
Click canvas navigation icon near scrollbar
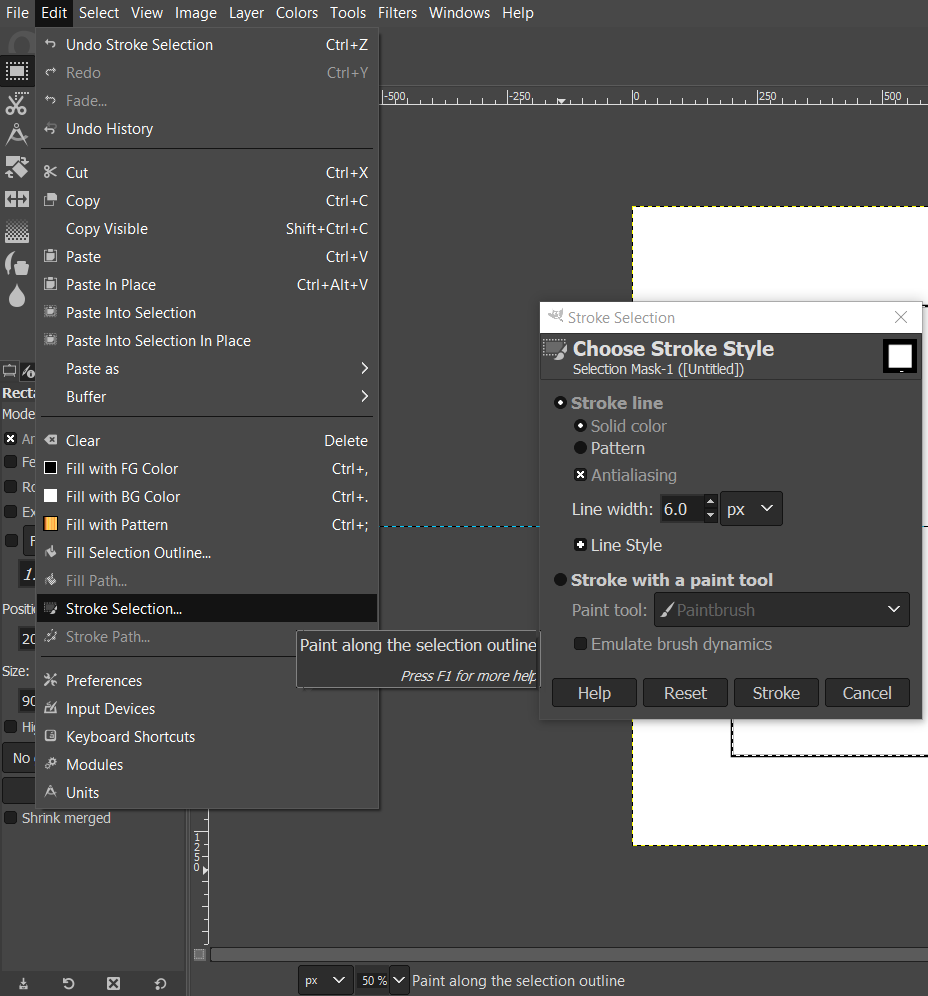pyautogui.click(x=199, y=954)
